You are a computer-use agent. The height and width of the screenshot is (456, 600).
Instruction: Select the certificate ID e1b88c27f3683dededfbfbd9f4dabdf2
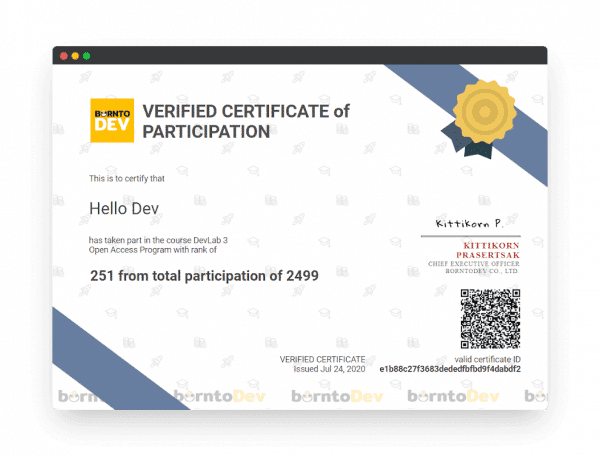click(450, 369)
